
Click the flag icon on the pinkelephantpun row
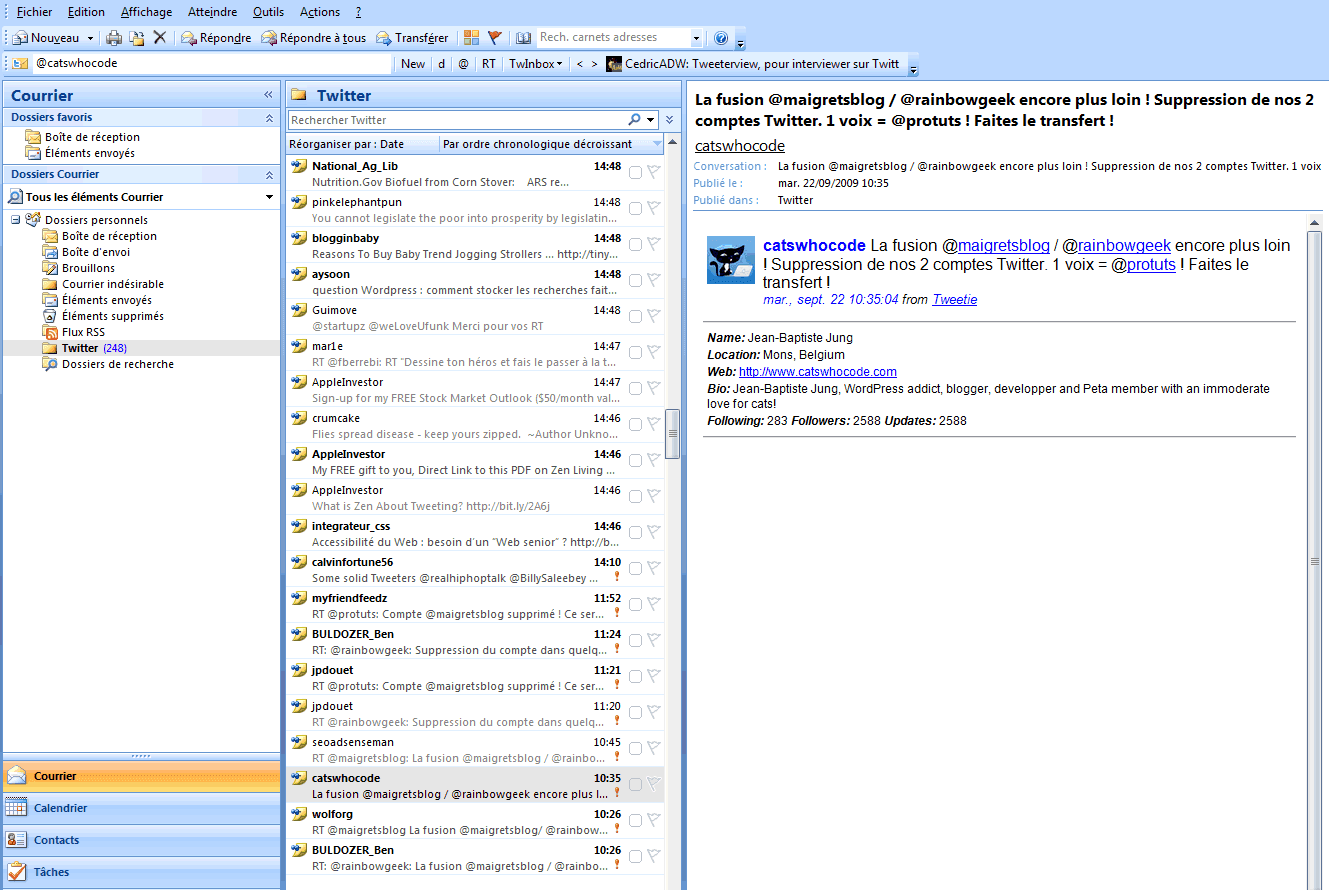(x=653, y=208)
